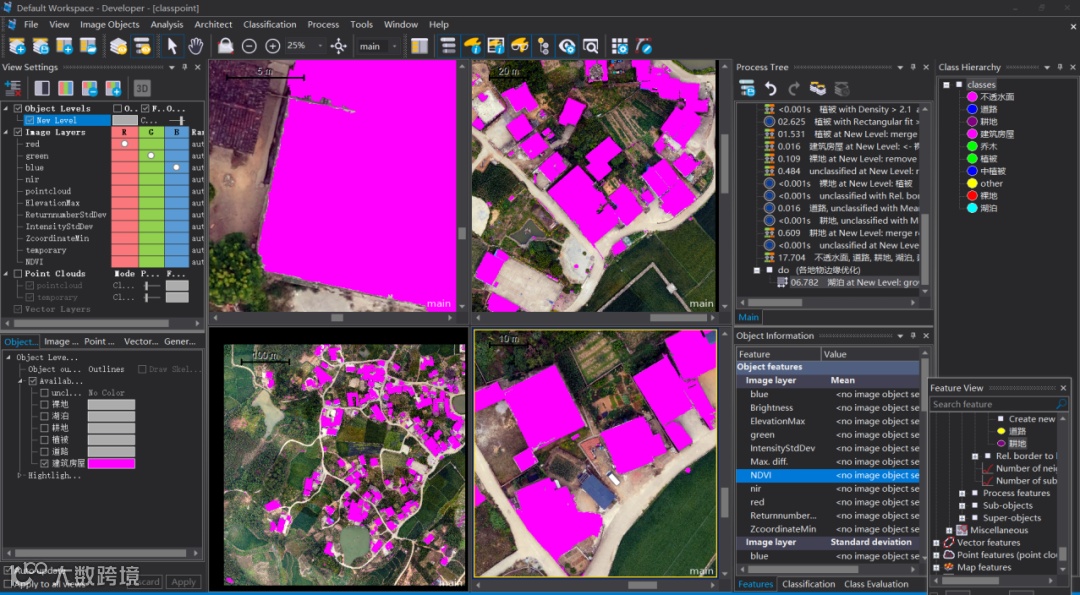Click the lock icon in the main toolbar
Screen dimensions: 1080x595
click(225, 46)
